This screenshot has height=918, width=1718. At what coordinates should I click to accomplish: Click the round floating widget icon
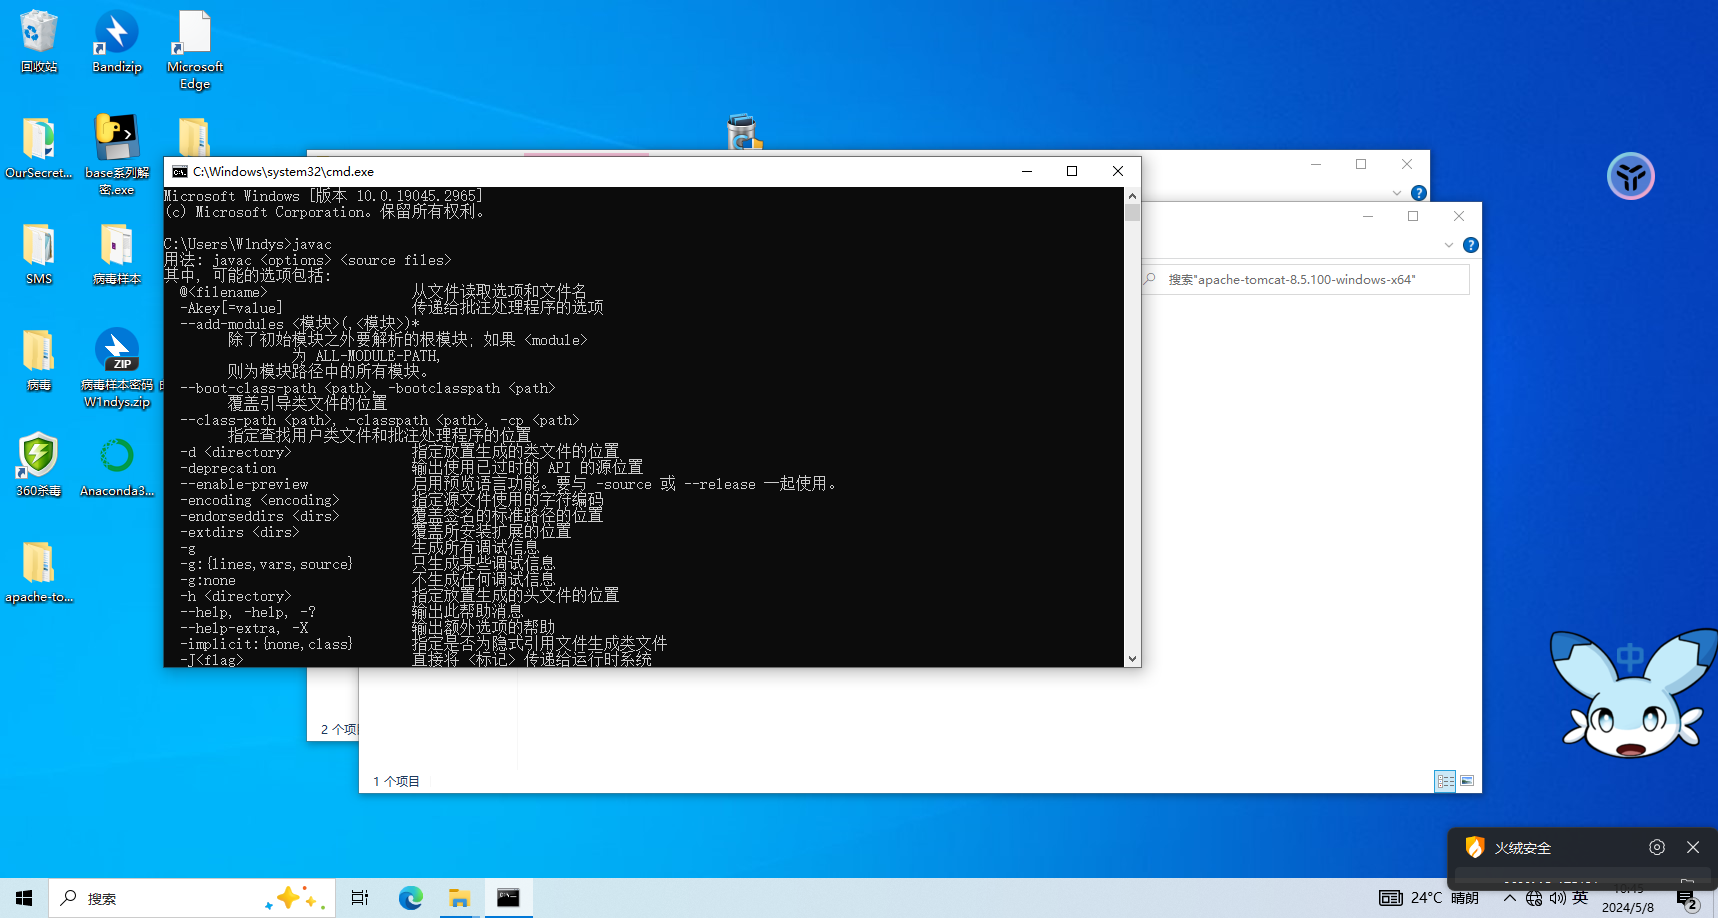pos(1630,177)
